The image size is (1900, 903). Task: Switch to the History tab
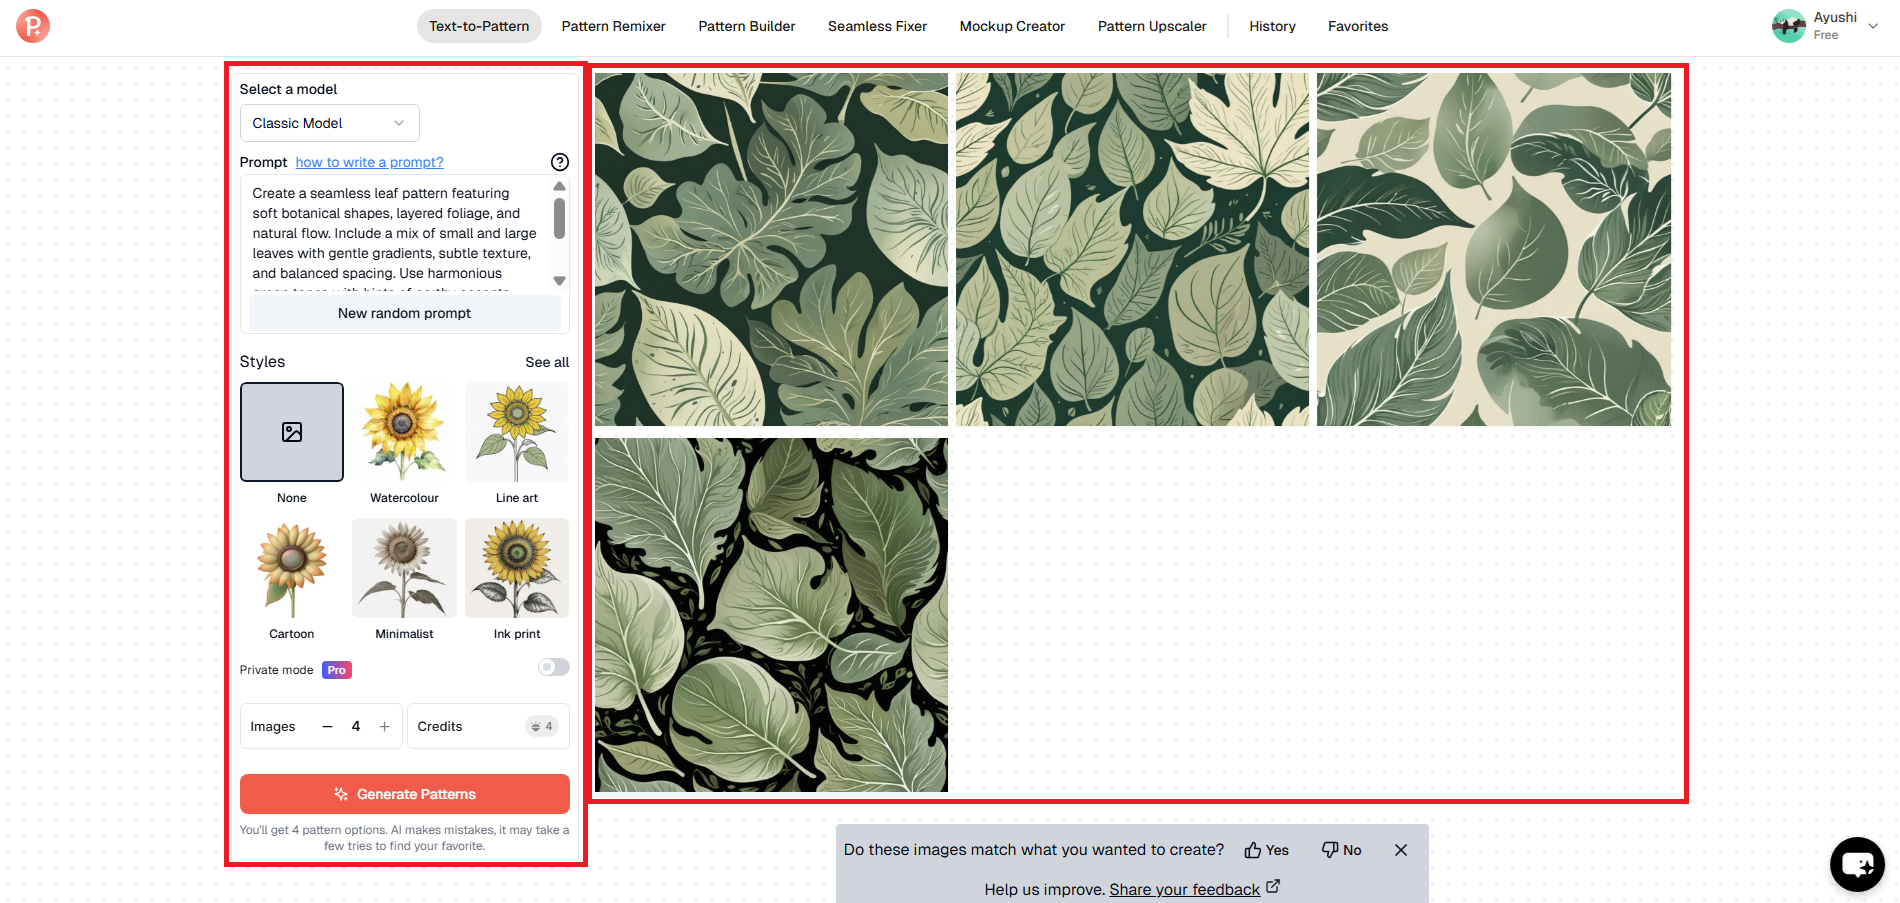(1271, 26)
